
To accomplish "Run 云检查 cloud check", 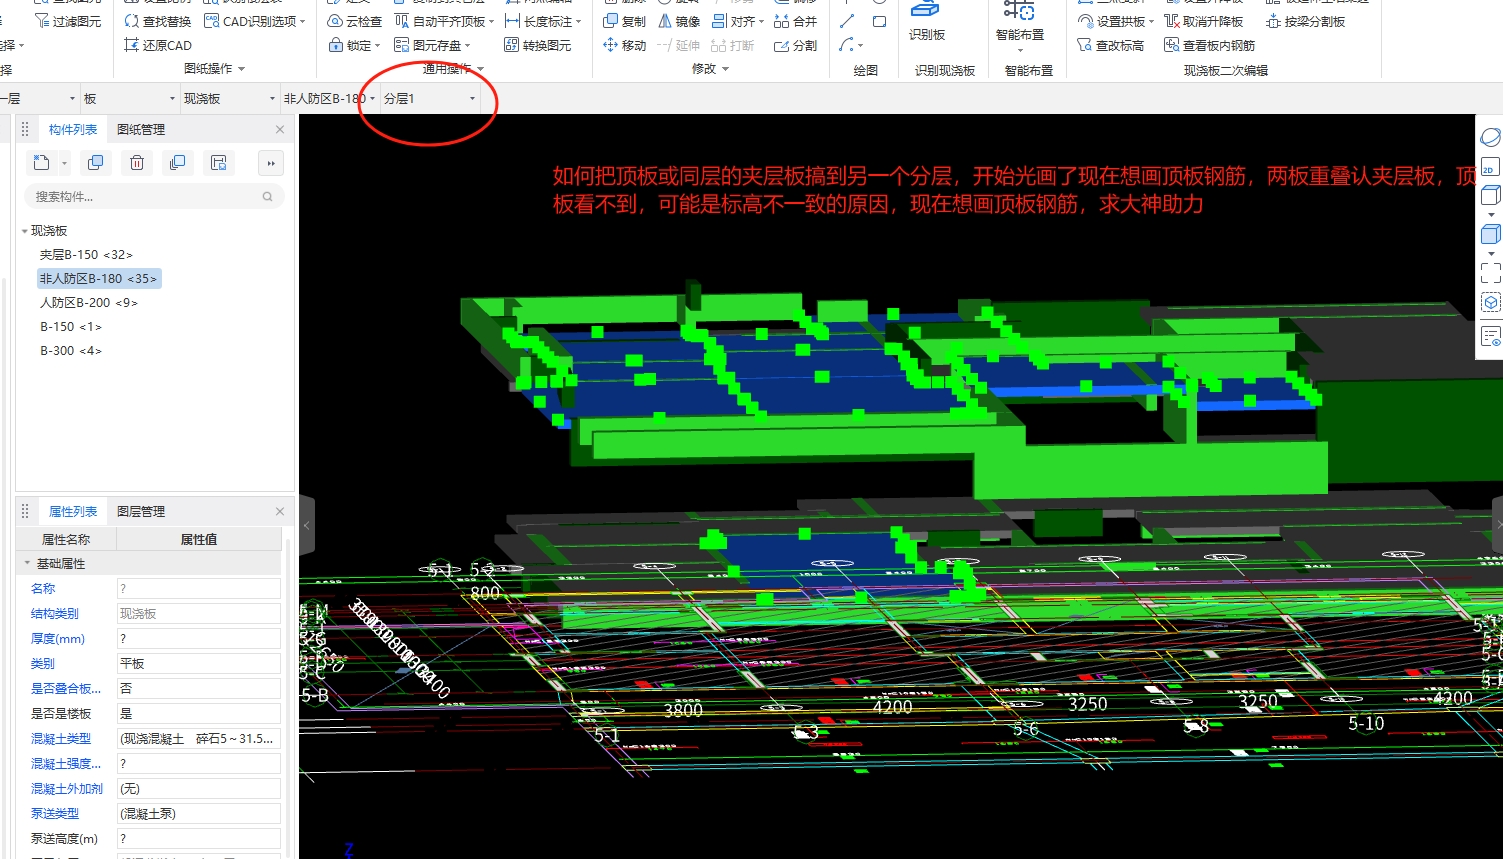I will tap(355, 21).
